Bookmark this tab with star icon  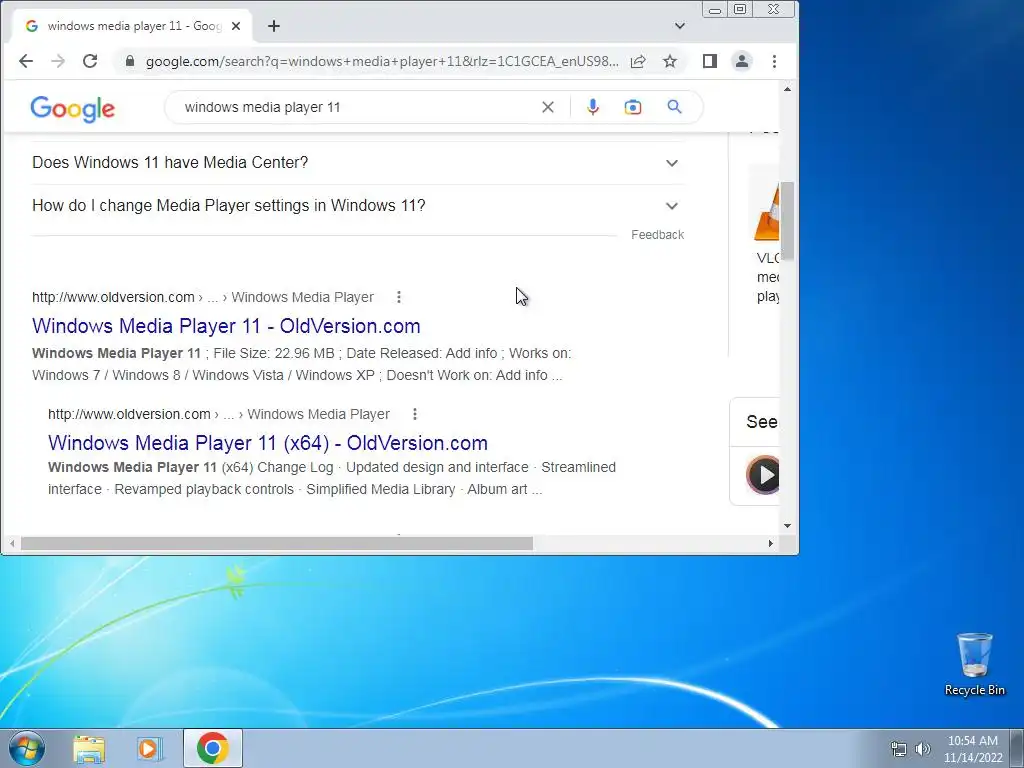670,61
